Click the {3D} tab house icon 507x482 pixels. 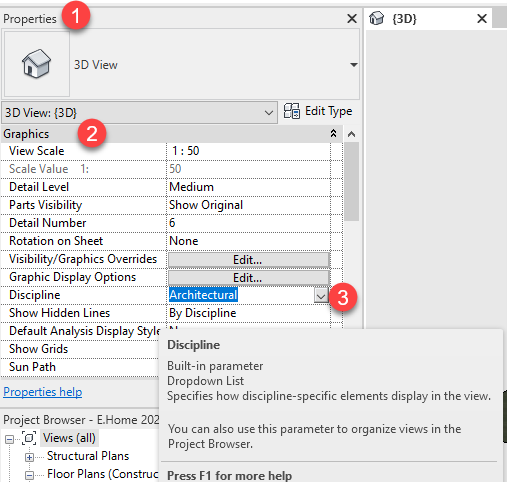tap(377, 18)
